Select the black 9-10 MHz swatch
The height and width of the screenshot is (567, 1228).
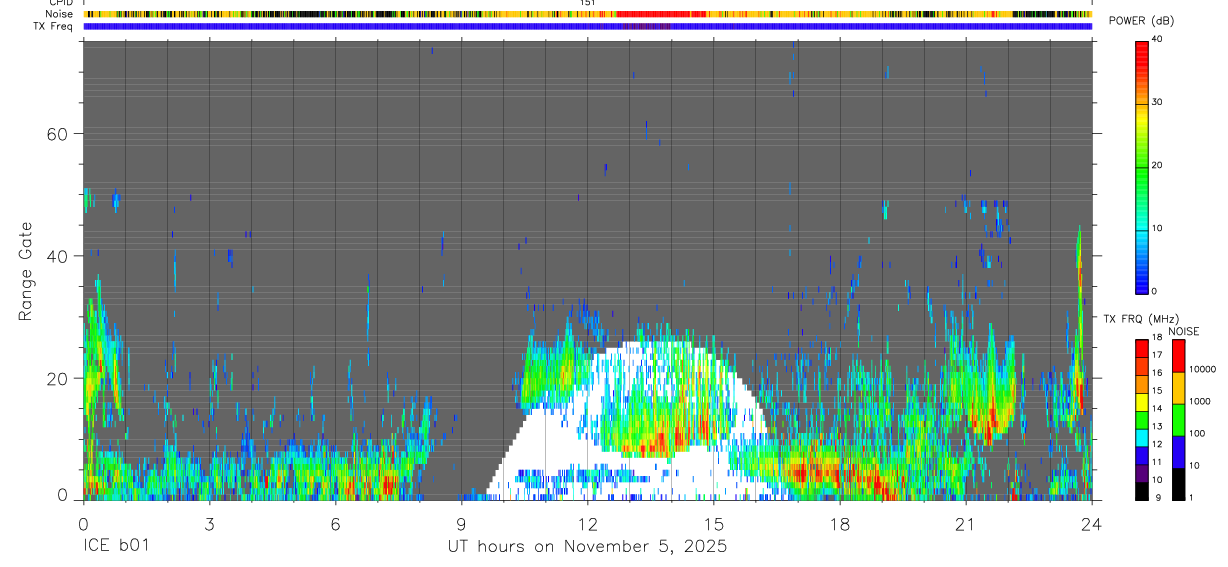click(x=1141, y=490)
